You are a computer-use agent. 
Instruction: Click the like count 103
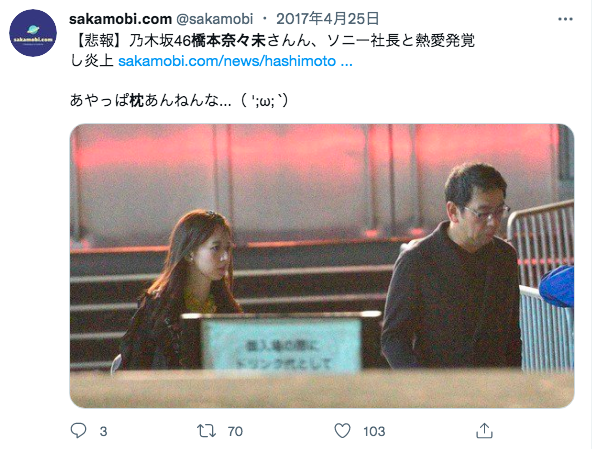click(374, 431)
